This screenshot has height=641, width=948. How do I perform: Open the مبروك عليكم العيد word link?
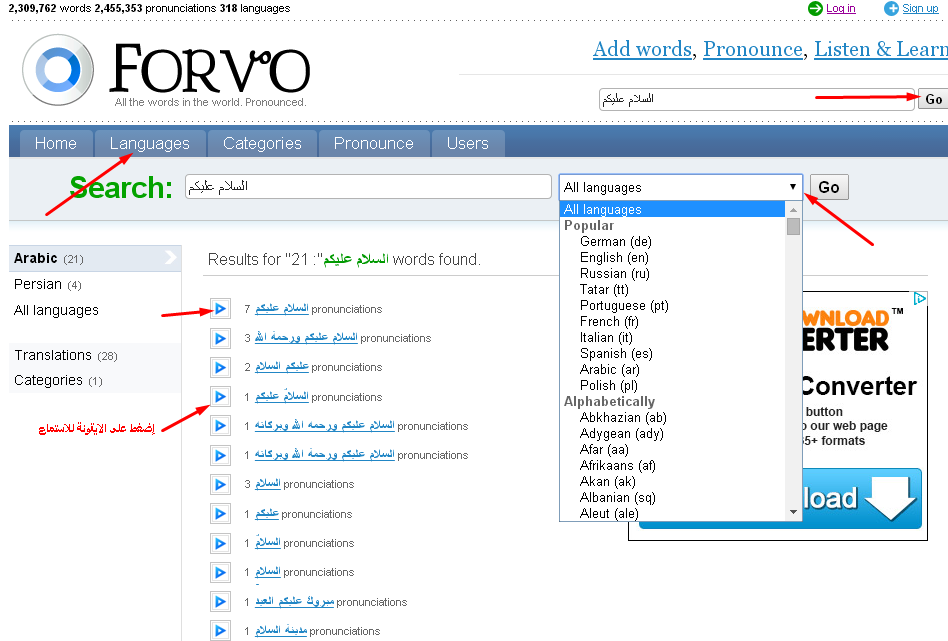pyautogui.click(x=294, y=601)
